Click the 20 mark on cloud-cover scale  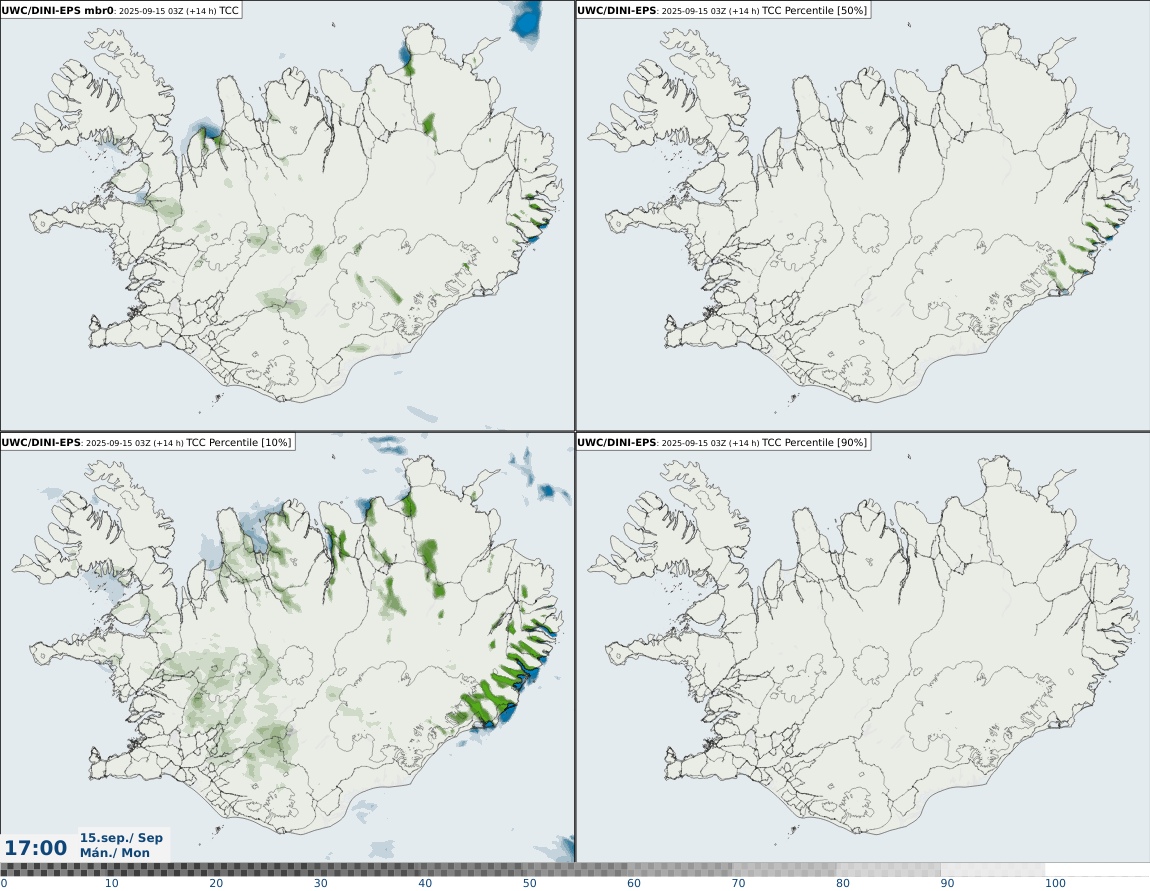click(x=216, y=883)
